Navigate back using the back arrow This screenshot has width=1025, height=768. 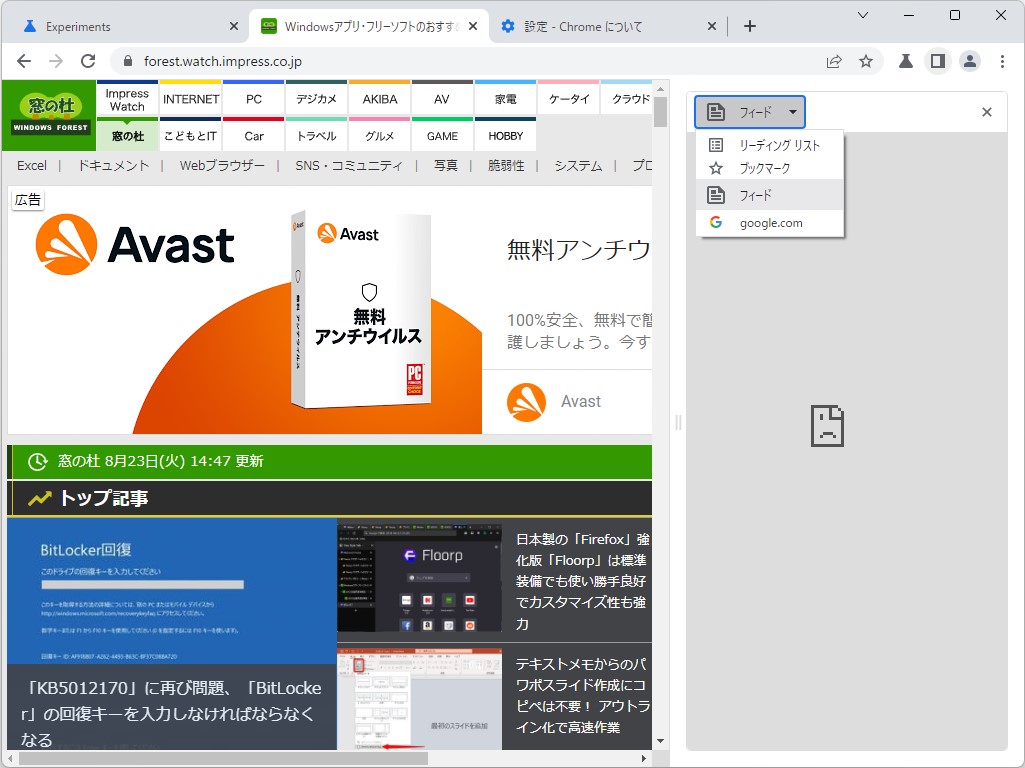[x=24, y=61]
